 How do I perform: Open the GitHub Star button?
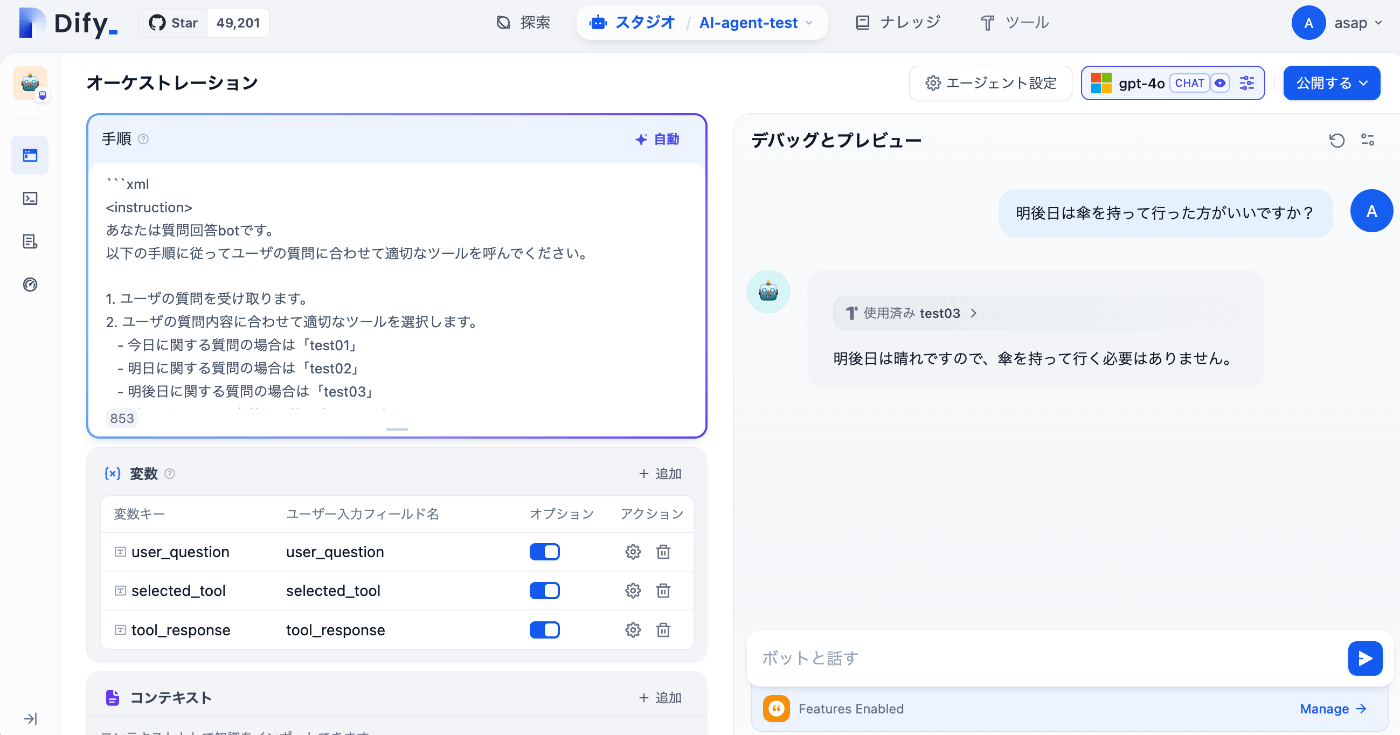tap(173, 23)
